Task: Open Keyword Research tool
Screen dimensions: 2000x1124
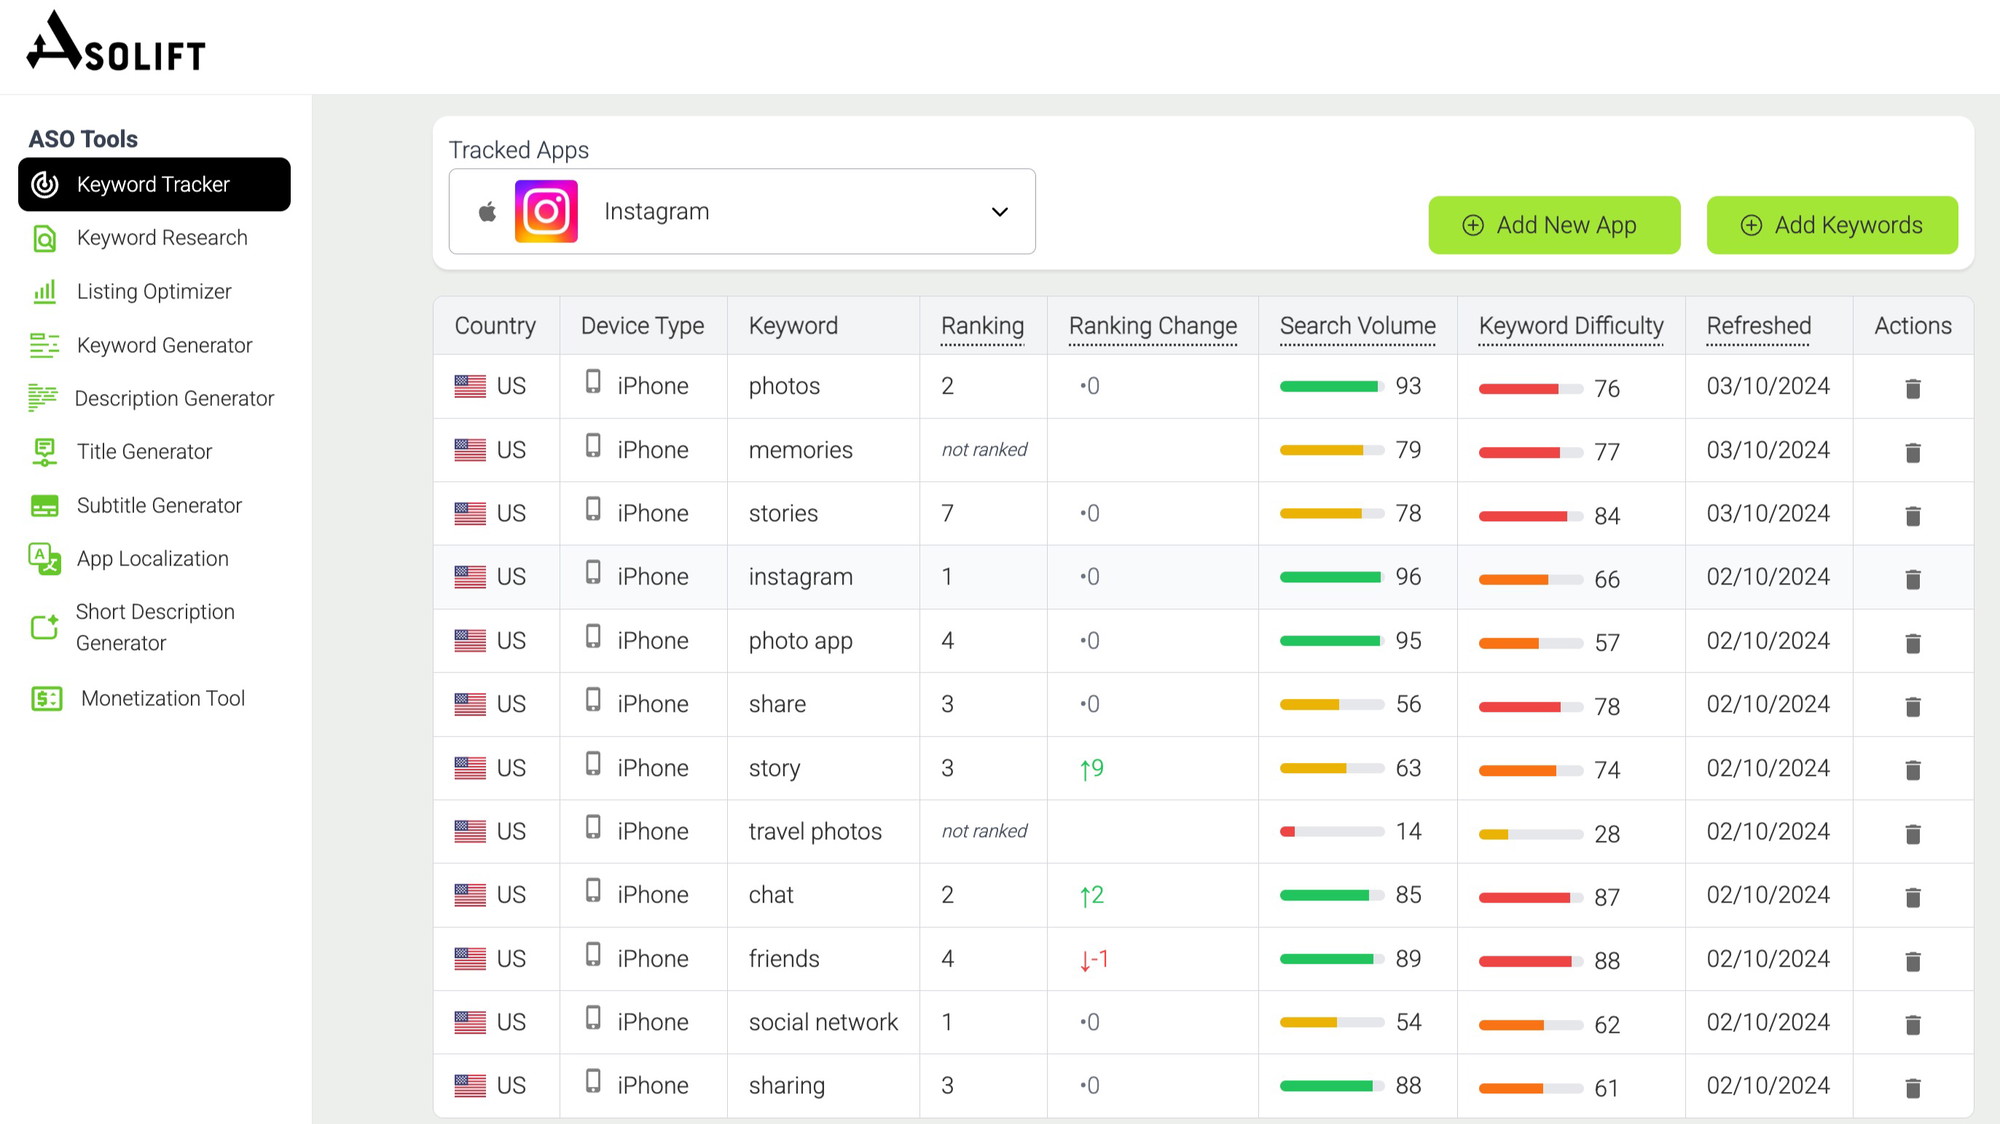Action: coord(162,238)
